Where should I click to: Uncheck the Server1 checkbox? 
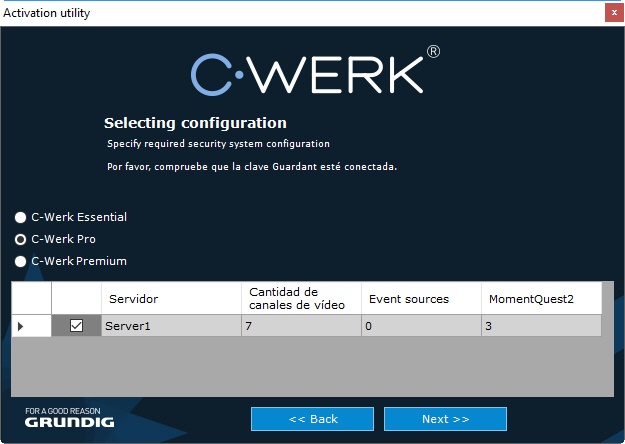(x=76, y=326)
